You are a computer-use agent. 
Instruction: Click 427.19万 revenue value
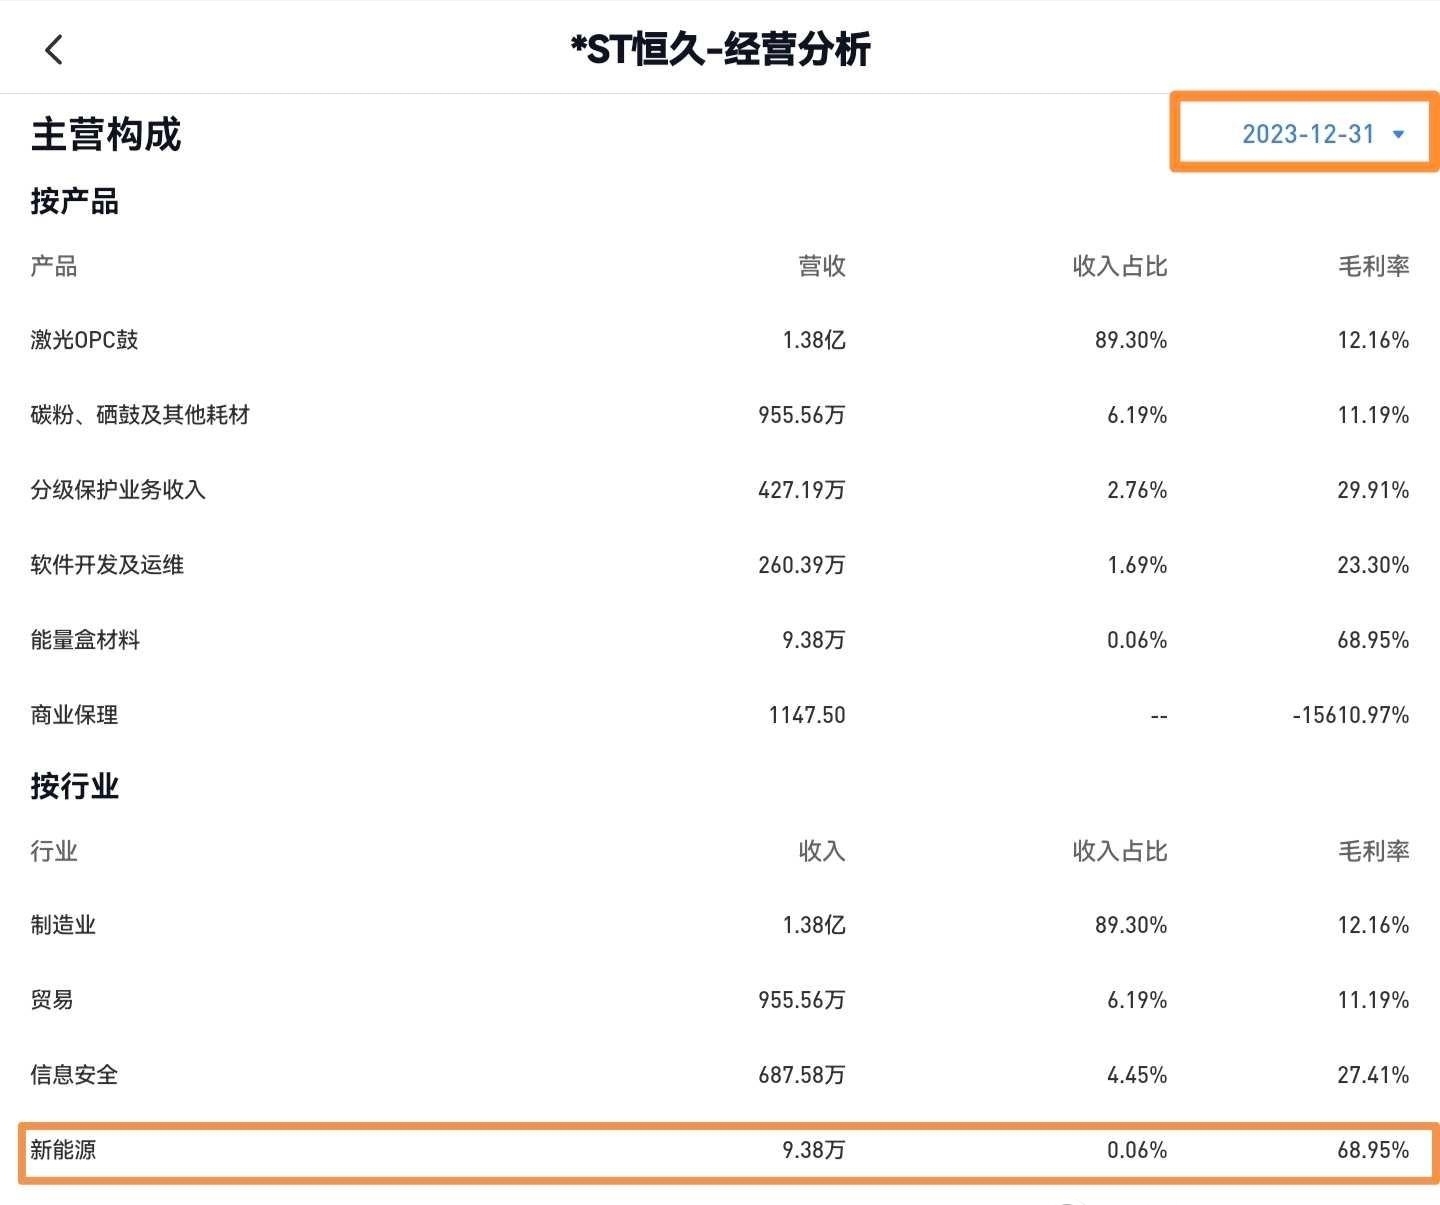802,490
